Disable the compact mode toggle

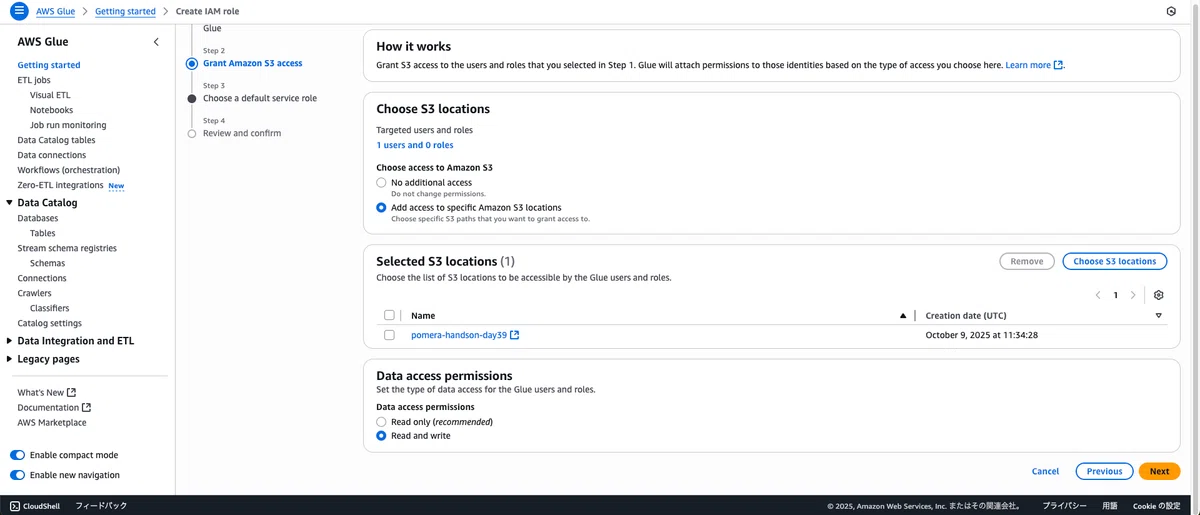pyautogui.click(x=17, y=455)
